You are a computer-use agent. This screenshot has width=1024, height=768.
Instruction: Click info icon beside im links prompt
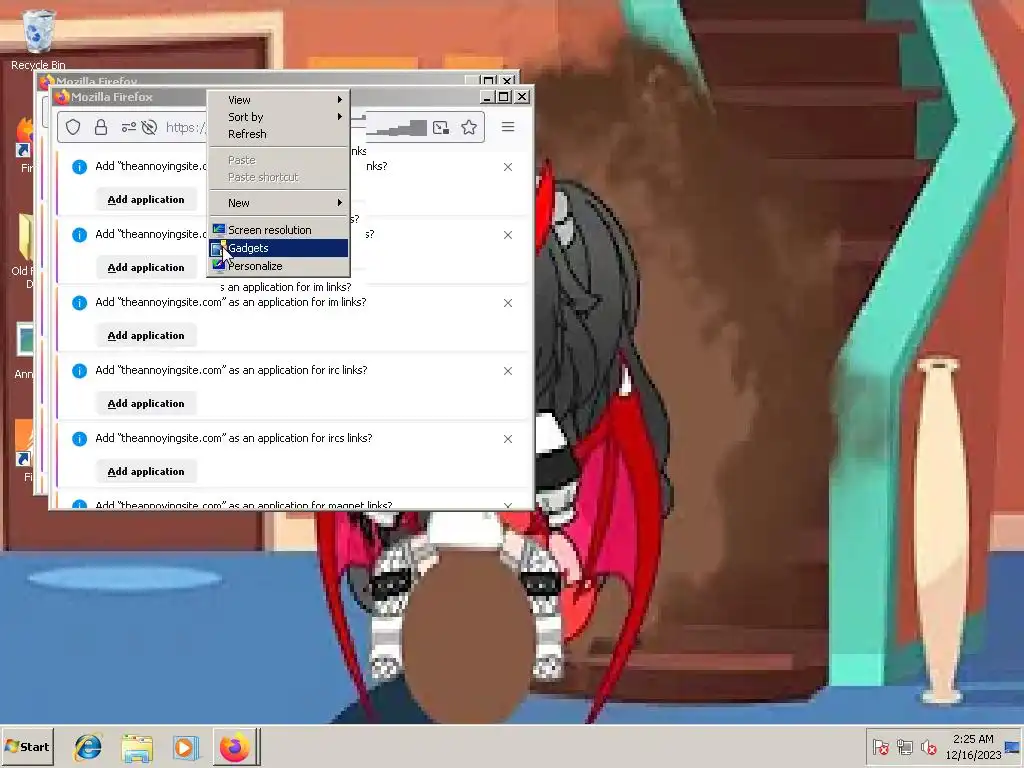[x=80, y=303]
